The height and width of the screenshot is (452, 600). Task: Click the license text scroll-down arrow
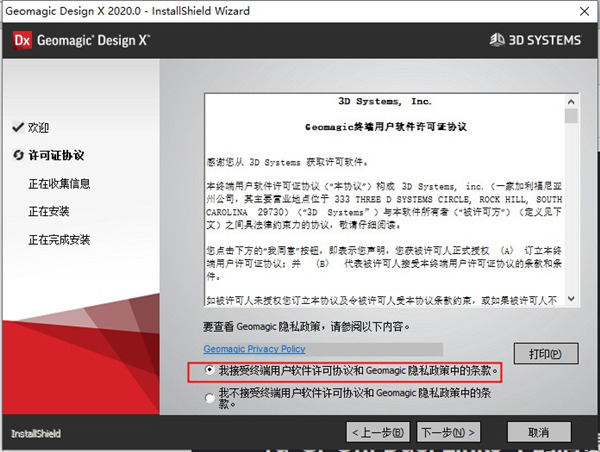coord(571,299)
